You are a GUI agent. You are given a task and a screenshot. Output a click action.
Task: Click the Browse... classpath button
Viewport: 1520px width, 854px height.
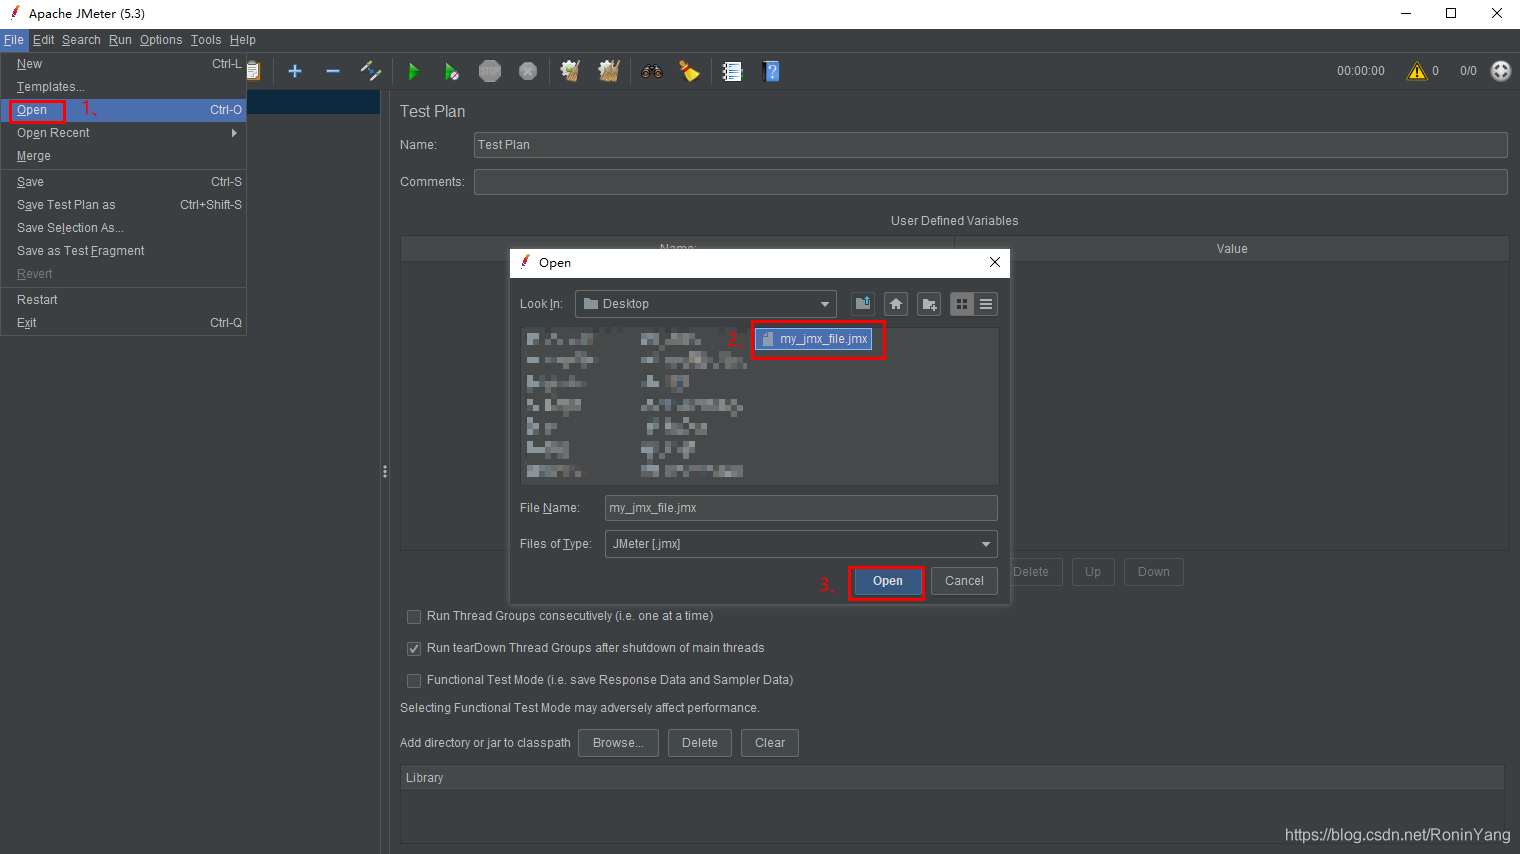[x=618, y=743]
